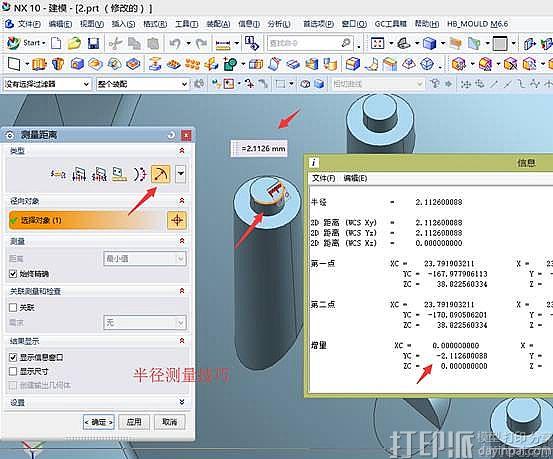Select the radius measurement type icon
The width and height of the screenshot is (553, 459).
point(160,174)
